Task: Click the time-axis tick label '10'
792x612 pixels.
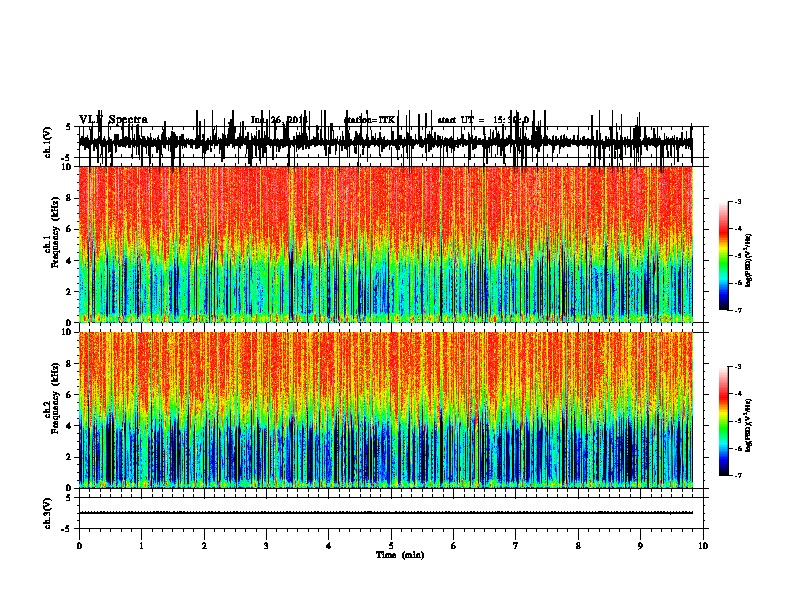Action: 703,546
